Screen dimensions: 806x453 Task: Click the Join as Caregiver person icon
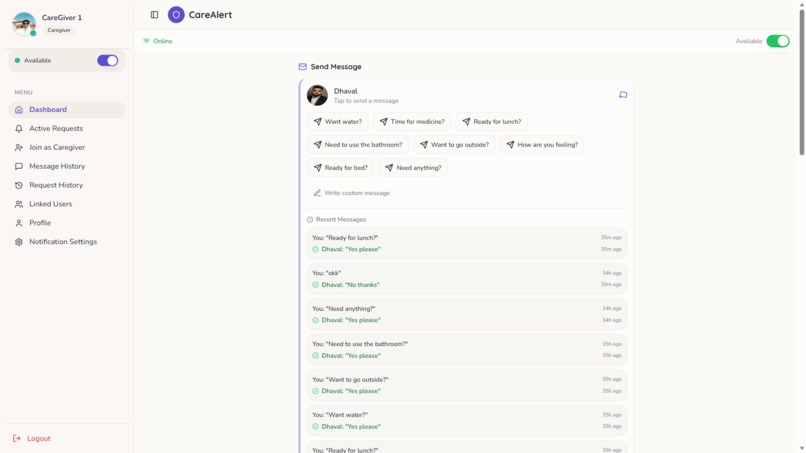point(19,148)
